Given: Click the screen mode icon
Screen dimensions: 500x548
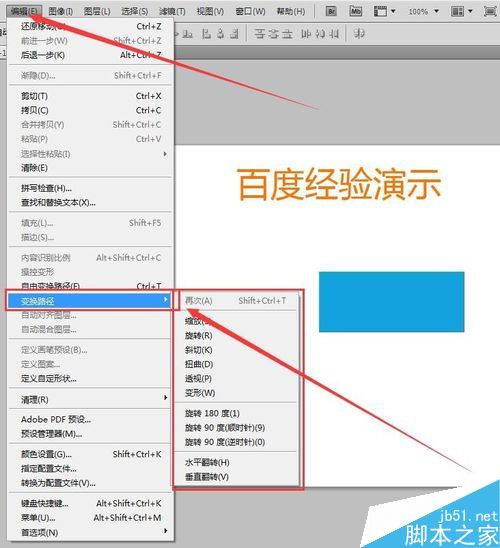Looking at the screenshot, I should [490, 11].
